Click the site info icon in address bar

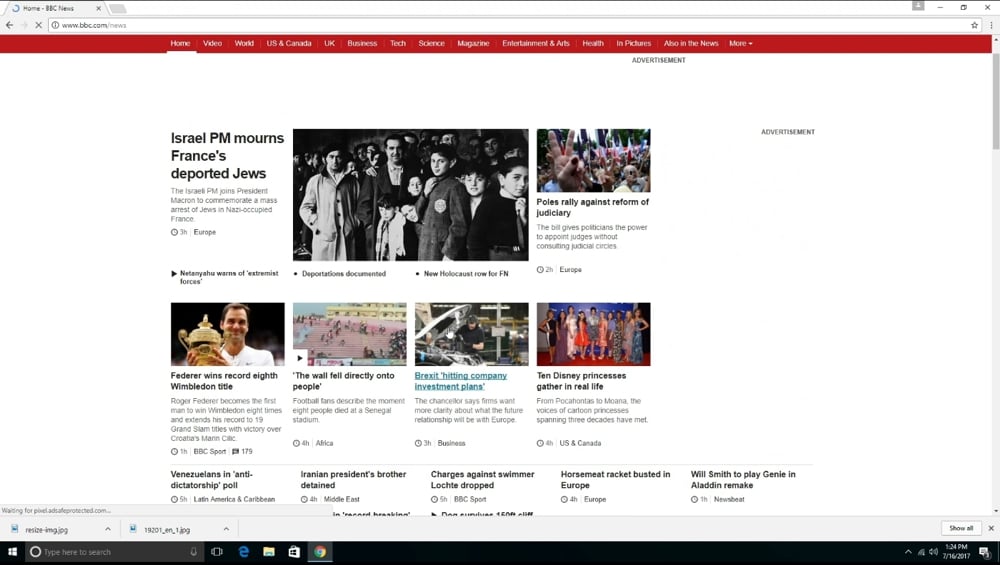click(x=55, y=25)
